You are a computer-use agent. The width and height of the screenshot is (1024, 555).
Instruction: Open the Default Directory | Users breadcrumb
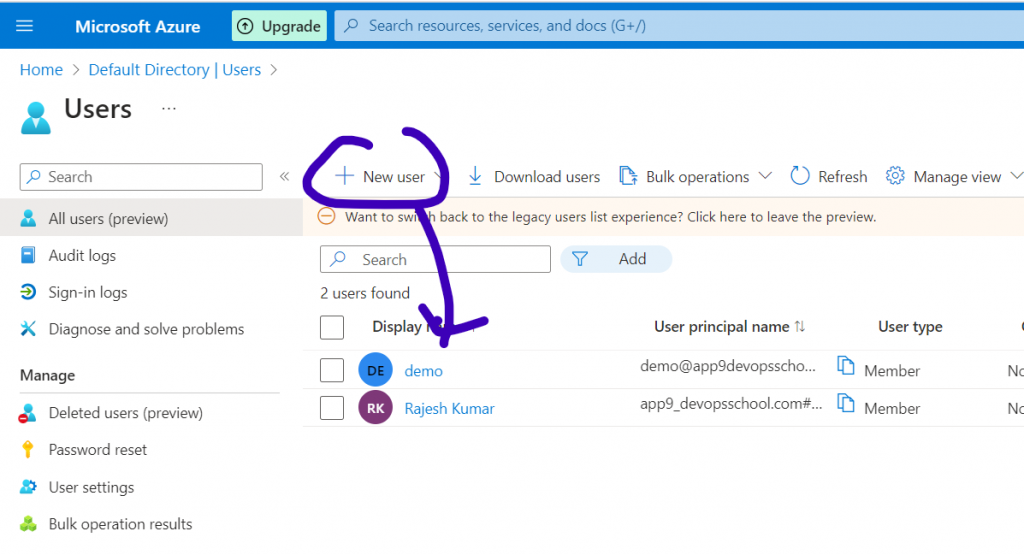[x=174, y=70]
